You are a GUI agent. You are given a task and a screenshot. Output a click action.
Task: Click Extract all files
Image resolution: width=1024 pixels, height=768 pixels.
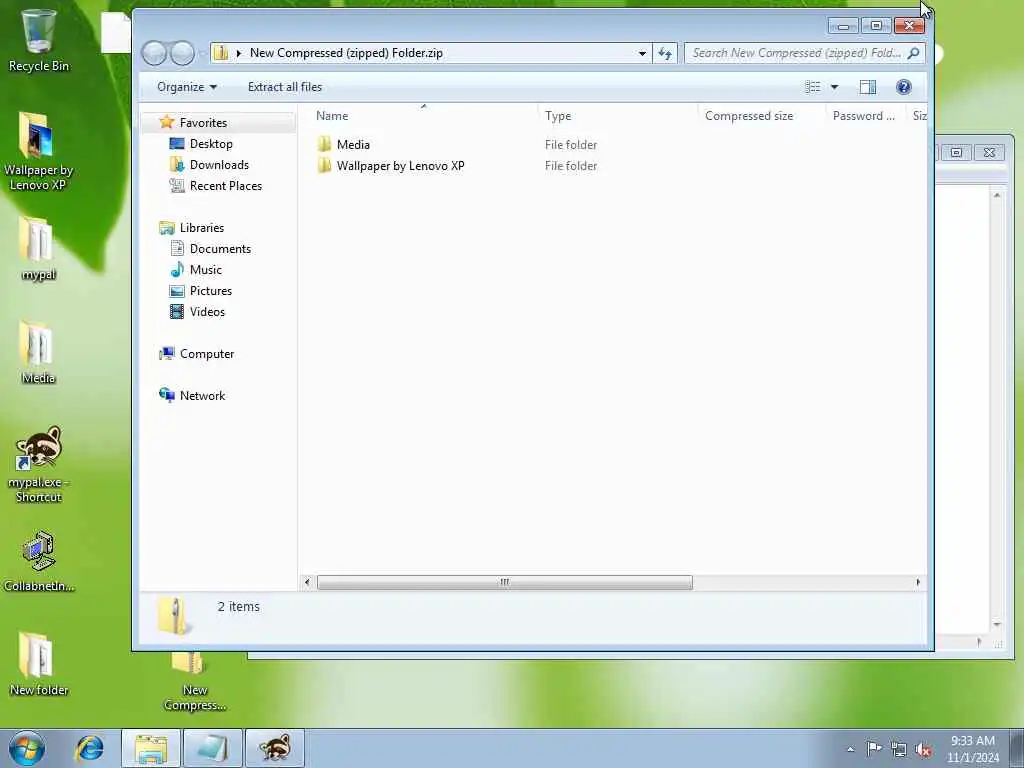point(285,87)
